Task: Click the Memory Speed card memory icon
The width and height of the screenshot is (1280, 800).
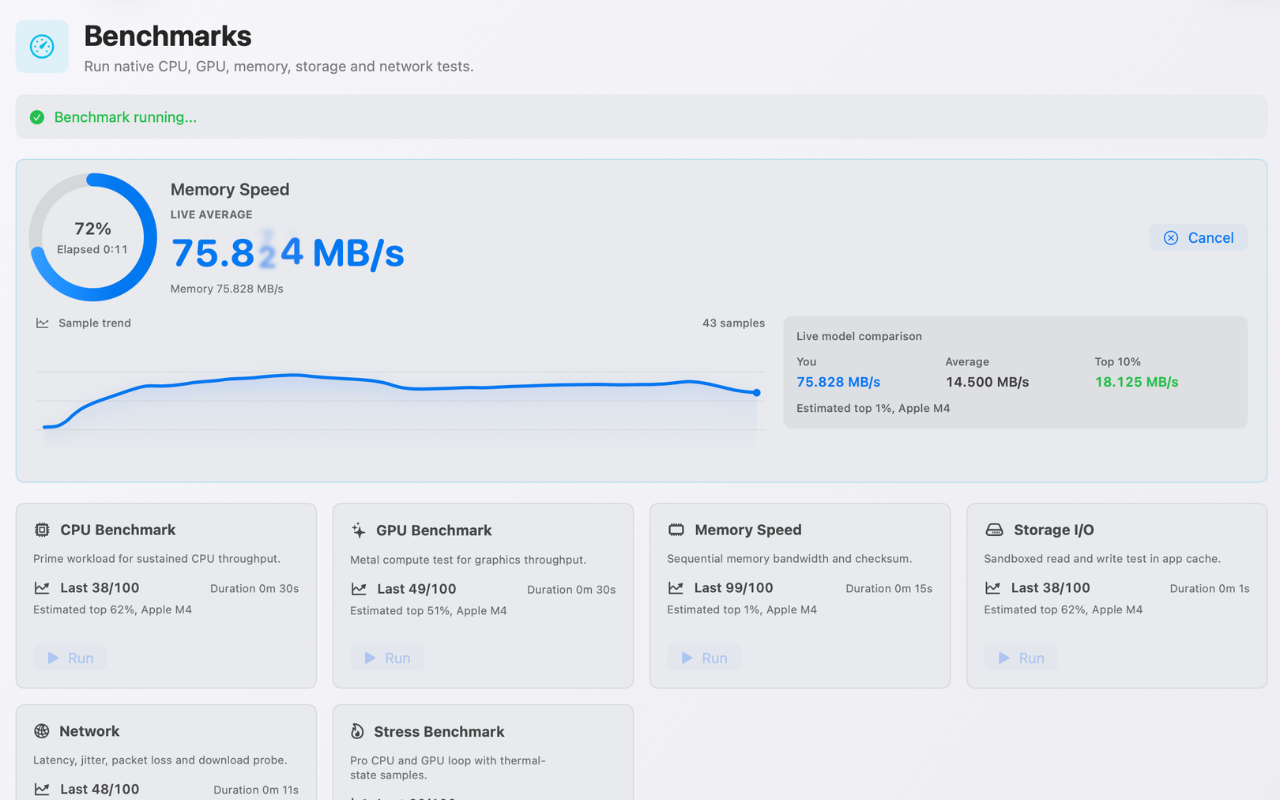Action: pos(676,530)
